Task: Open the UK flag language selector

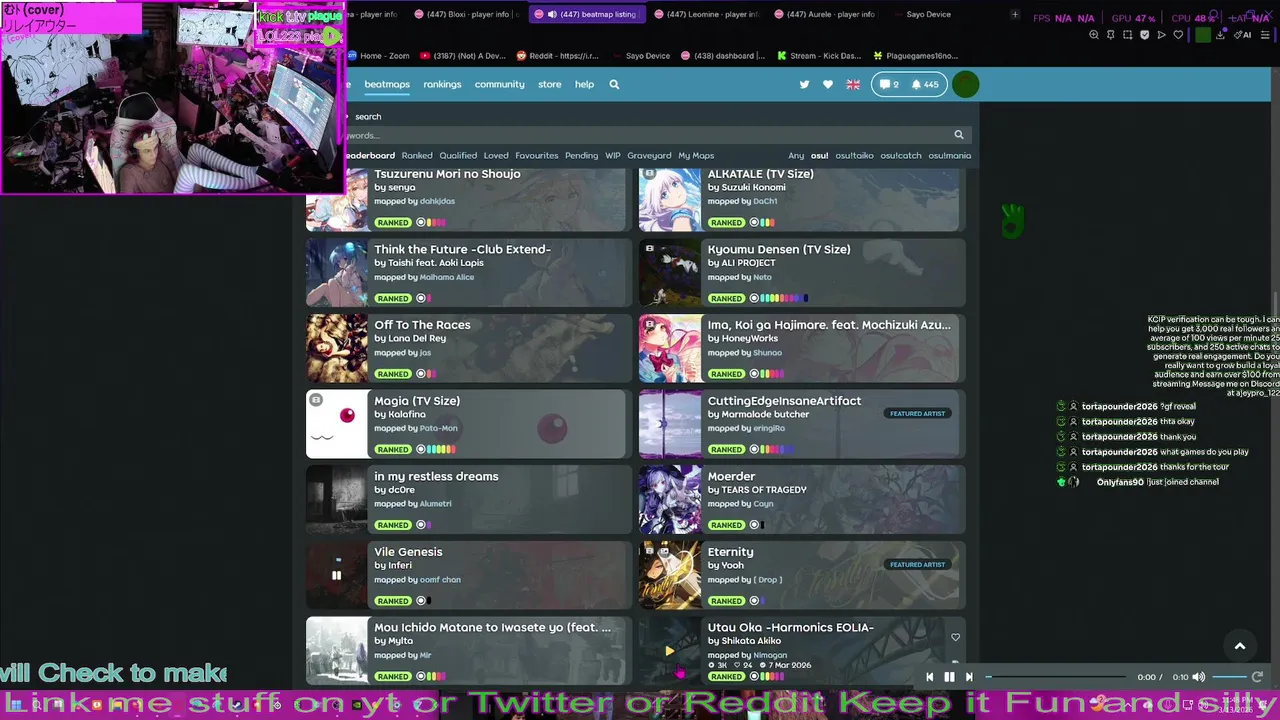Action: coord(853,85)
